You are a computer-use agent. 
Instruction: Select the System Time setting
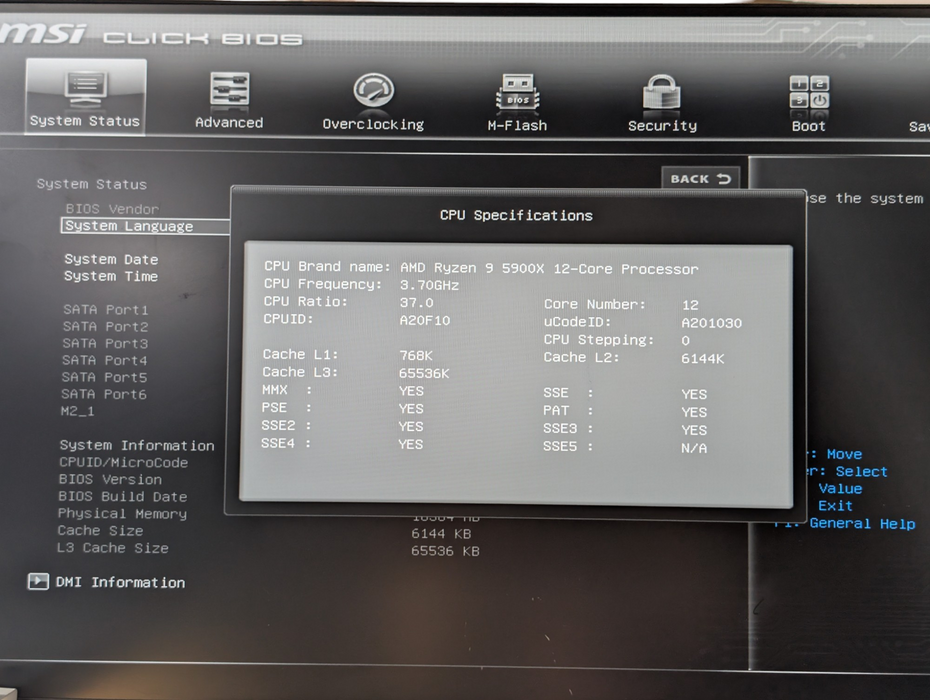111,276
